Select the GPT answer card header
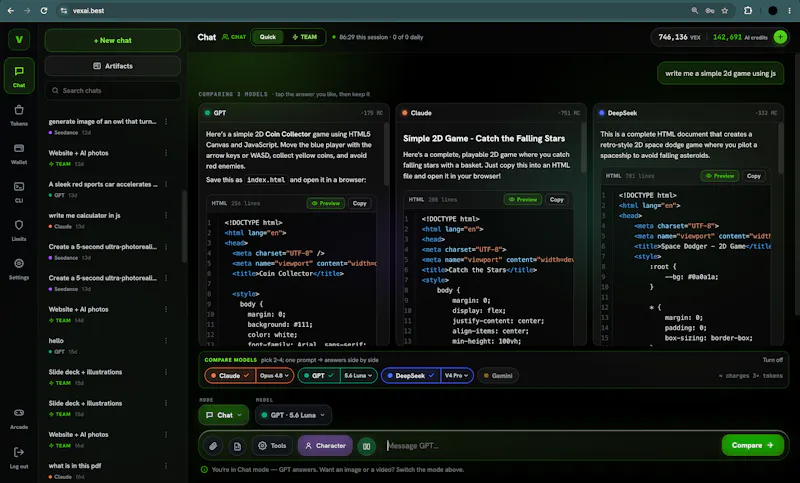The width and height of the screenshot is (800, 483). coord(294,113)
